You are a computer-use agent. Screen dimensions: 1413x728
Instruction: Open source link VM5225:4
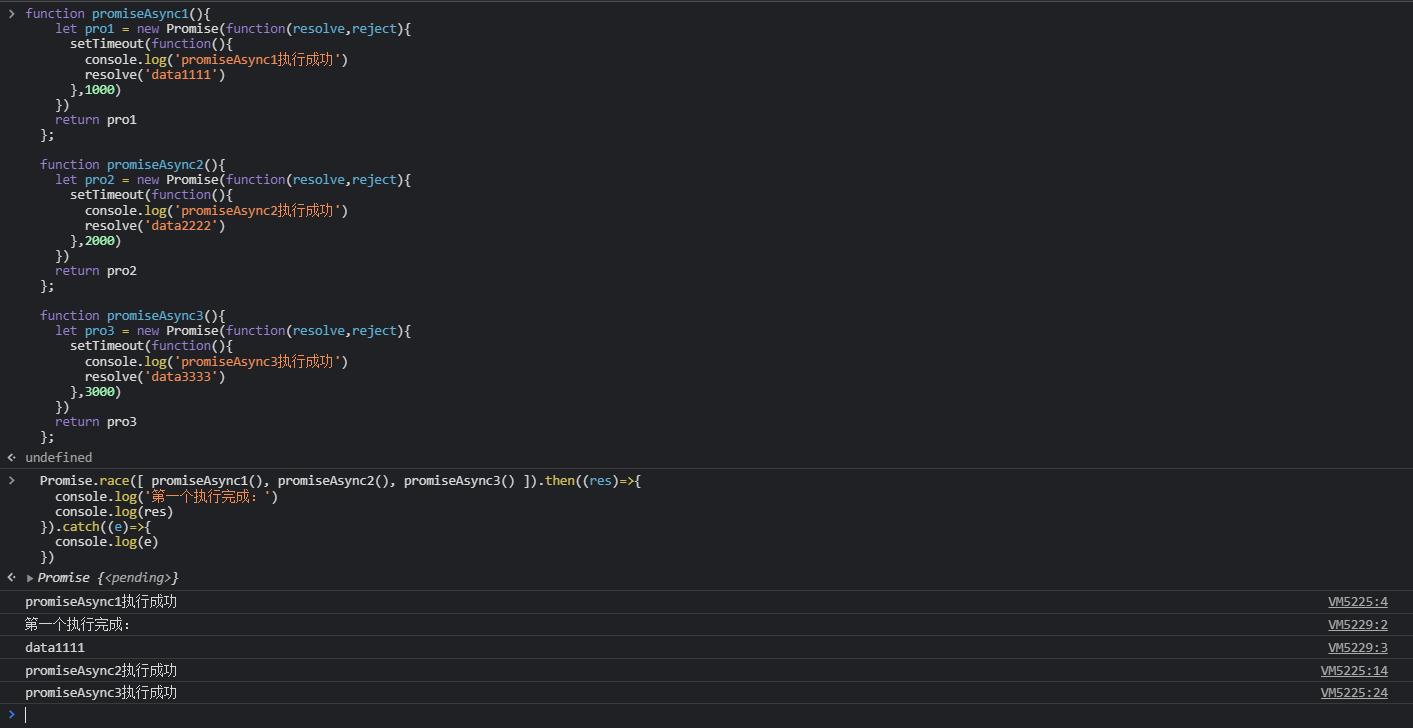(1358, 602)
